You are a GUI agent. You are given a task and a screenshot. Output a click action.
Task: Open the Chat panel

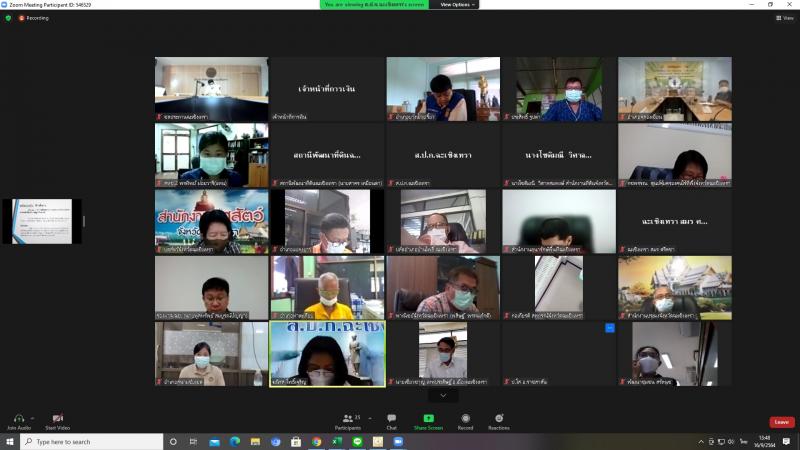point(391,421)
